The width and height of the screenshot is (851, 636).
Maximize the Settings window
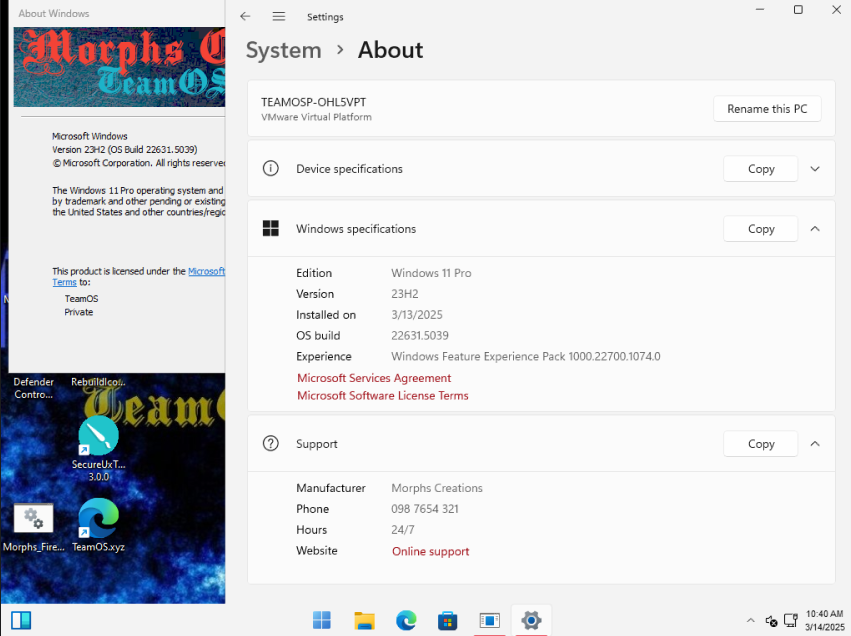tap(798, 9)
